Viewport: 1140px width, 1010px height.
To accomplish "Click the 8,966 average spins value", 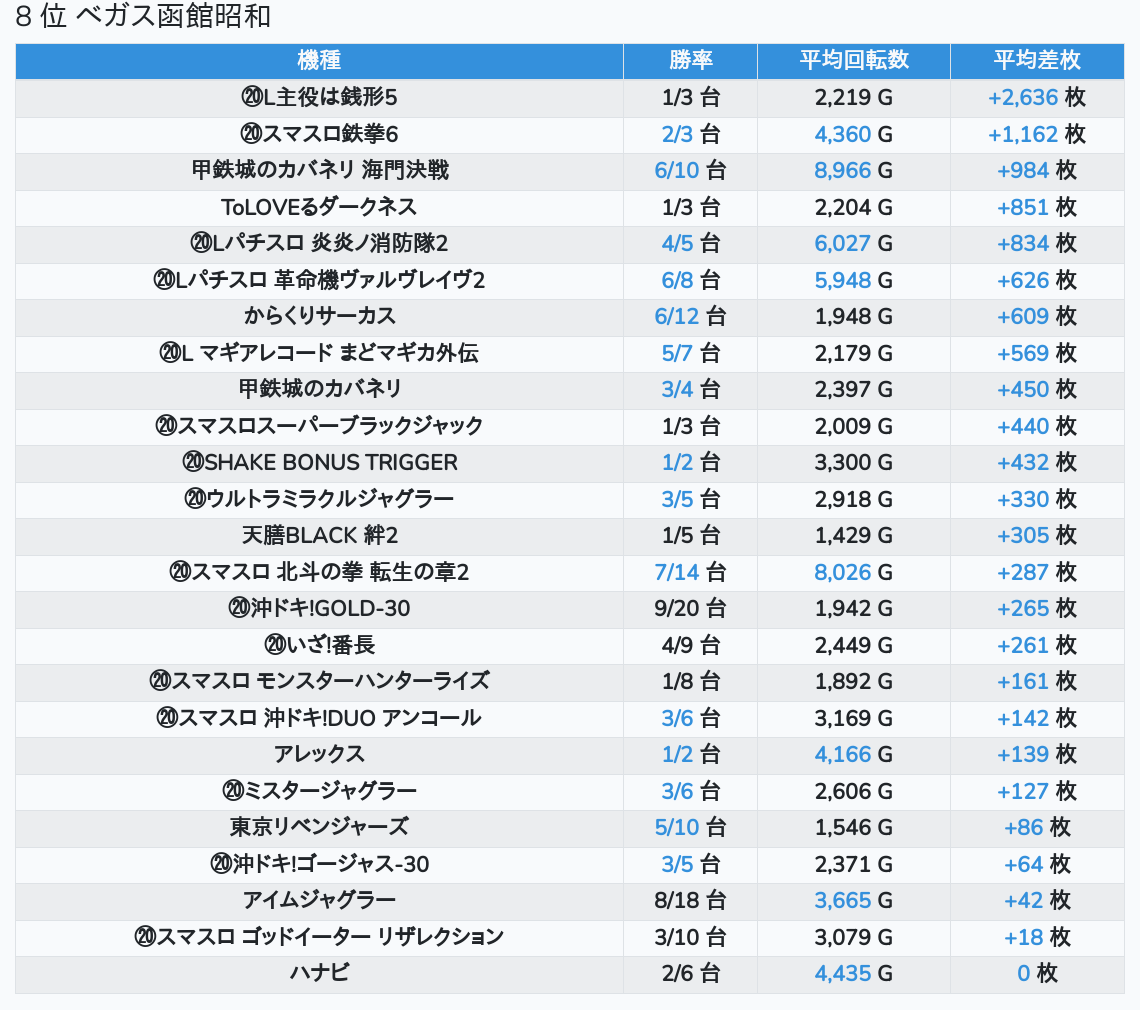I will coord(842,170).
